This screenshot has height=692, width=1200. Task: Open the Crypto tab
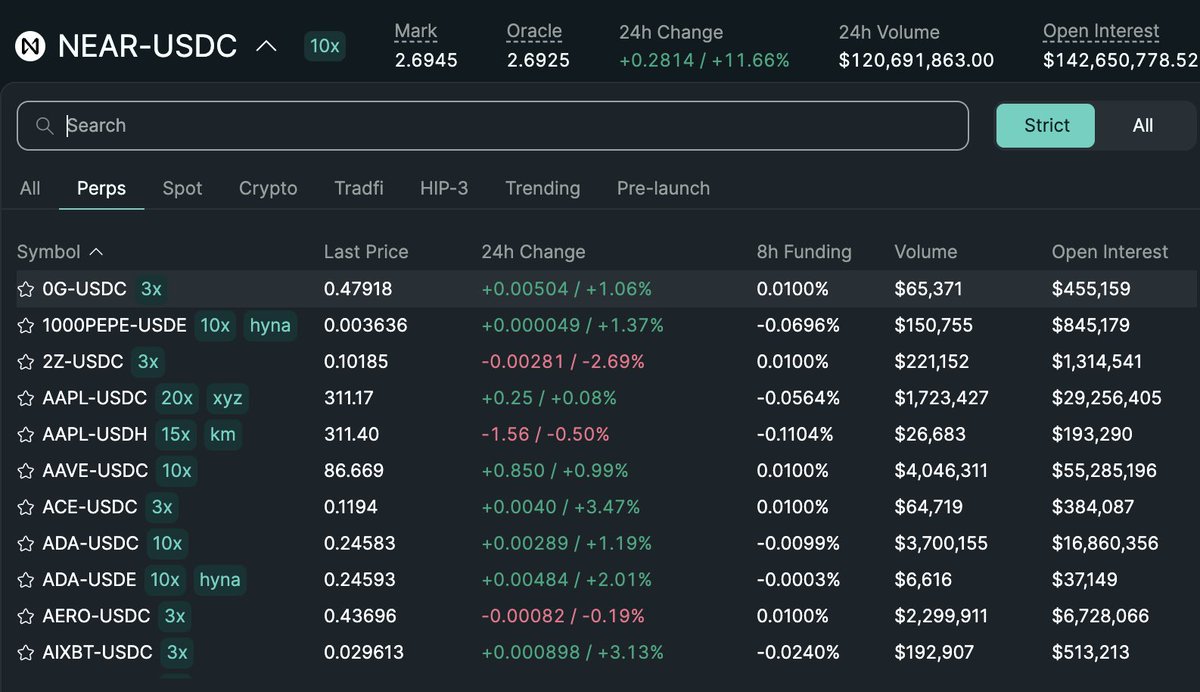268,188
